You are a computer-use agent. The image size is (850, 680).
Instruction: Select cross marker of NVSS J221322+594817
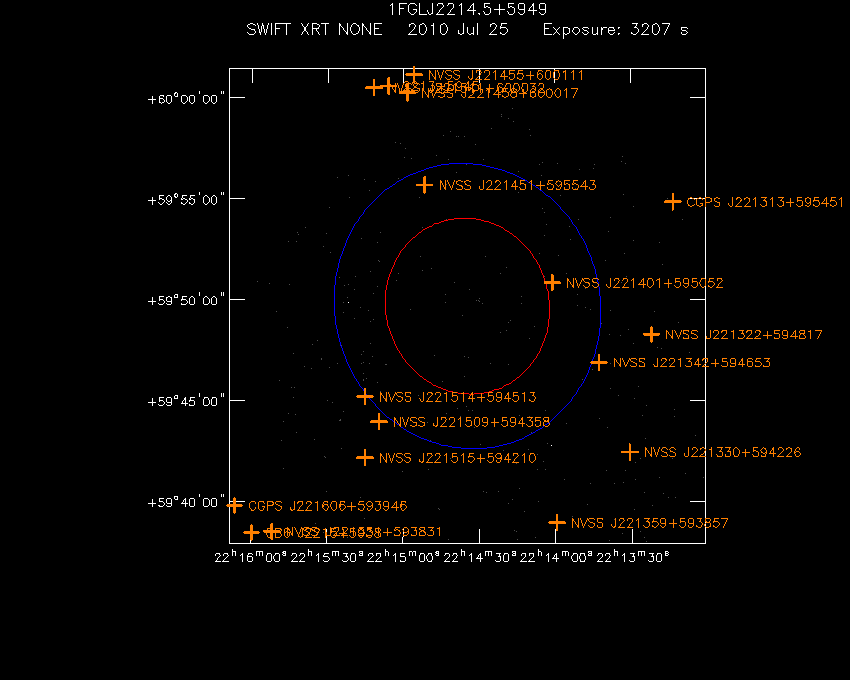[x=651, y=334]
